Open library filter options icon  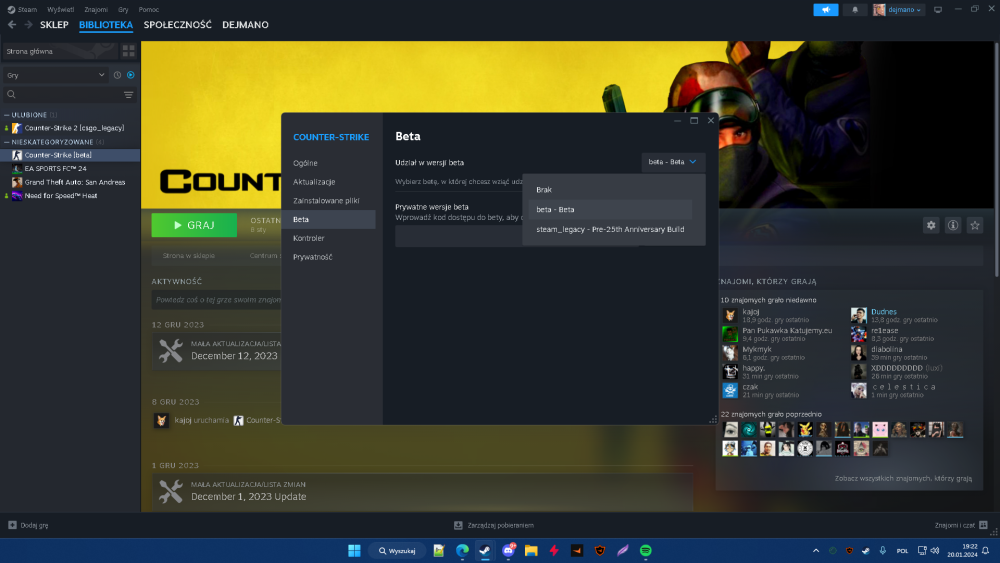(x=129, y=94)
